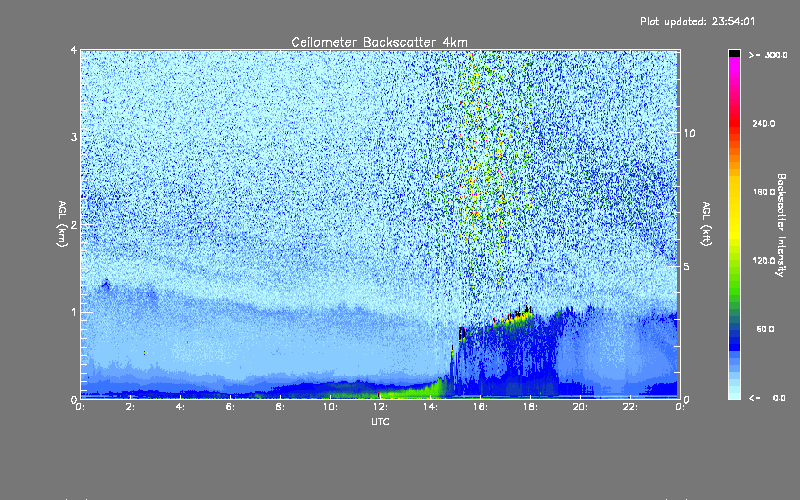Click the black top of the colorbar
The height and width of the screenshot is (500, 800).
click(x=734, y=53)
